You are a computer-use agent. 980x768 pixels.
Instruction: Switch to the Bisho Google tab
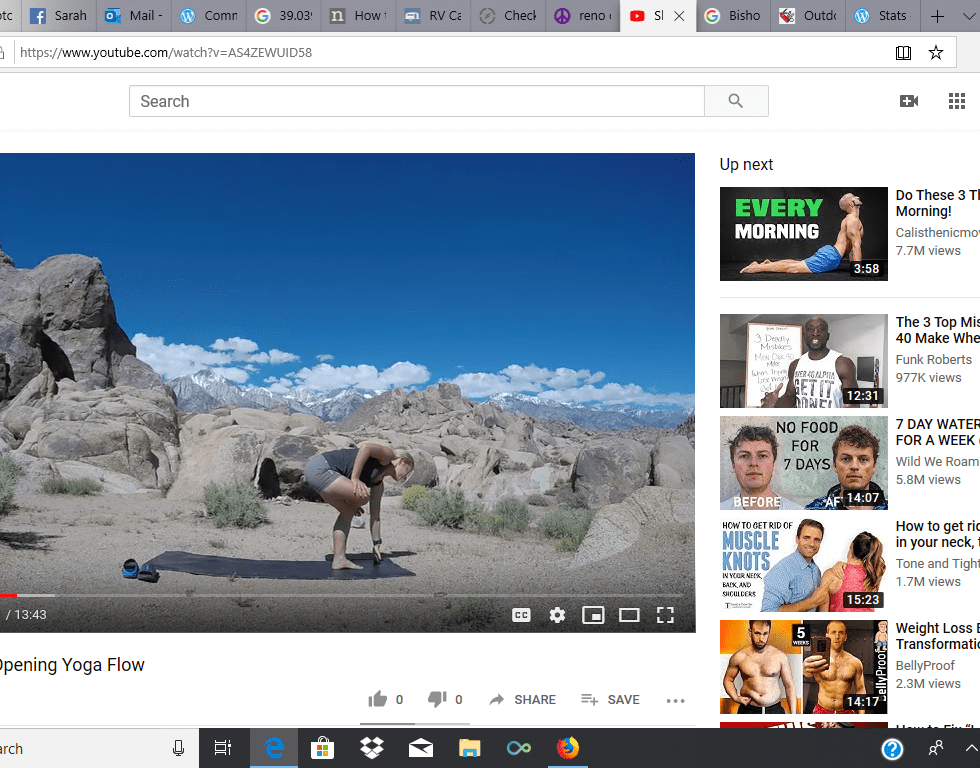[734, 16]
